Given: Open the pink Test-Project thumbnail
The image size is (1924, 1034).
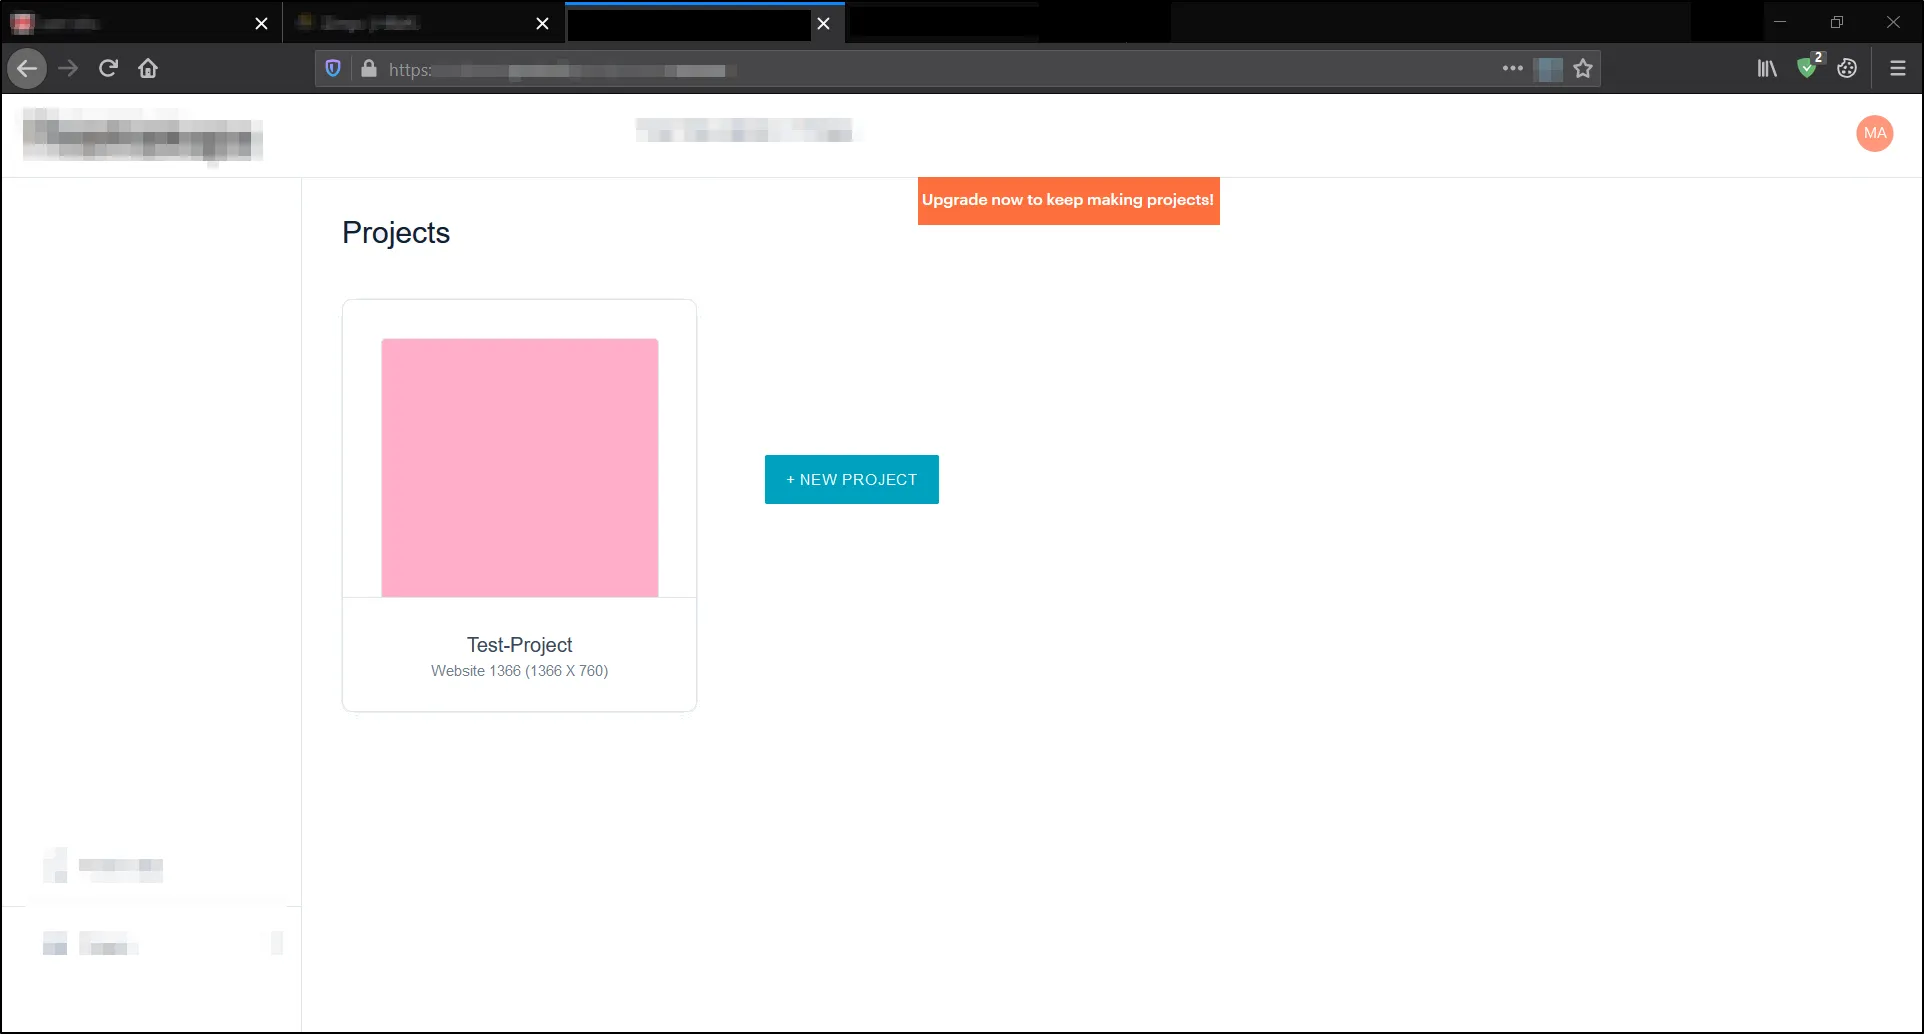Looking at the screenshot, I should [x=519, y=467].
